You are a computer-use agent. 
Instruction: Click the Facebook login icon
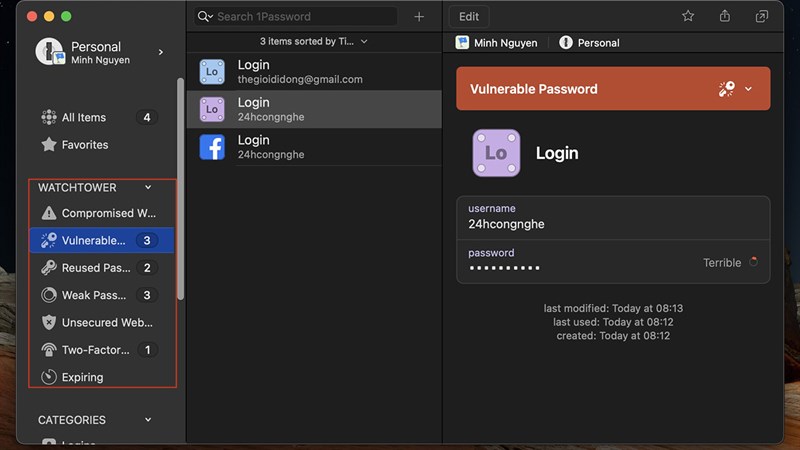pyautogui.click(x=212, y=147)
